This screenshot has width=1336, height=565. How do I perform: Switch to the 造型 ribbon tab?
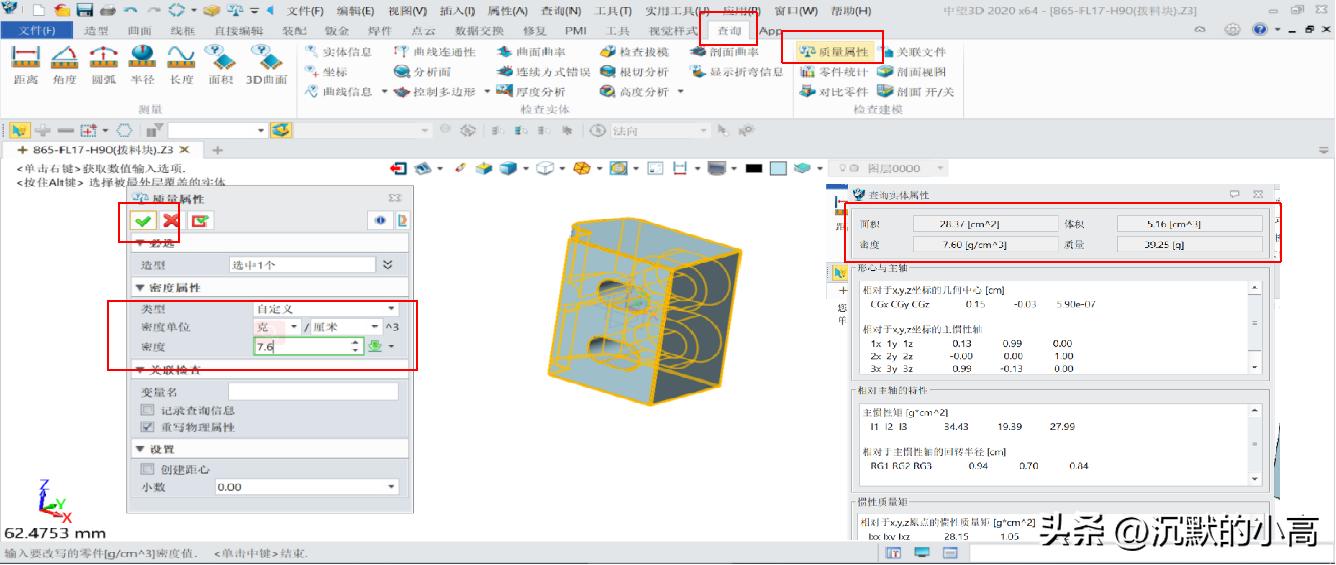pyautogui.click(x=98, y=30)
